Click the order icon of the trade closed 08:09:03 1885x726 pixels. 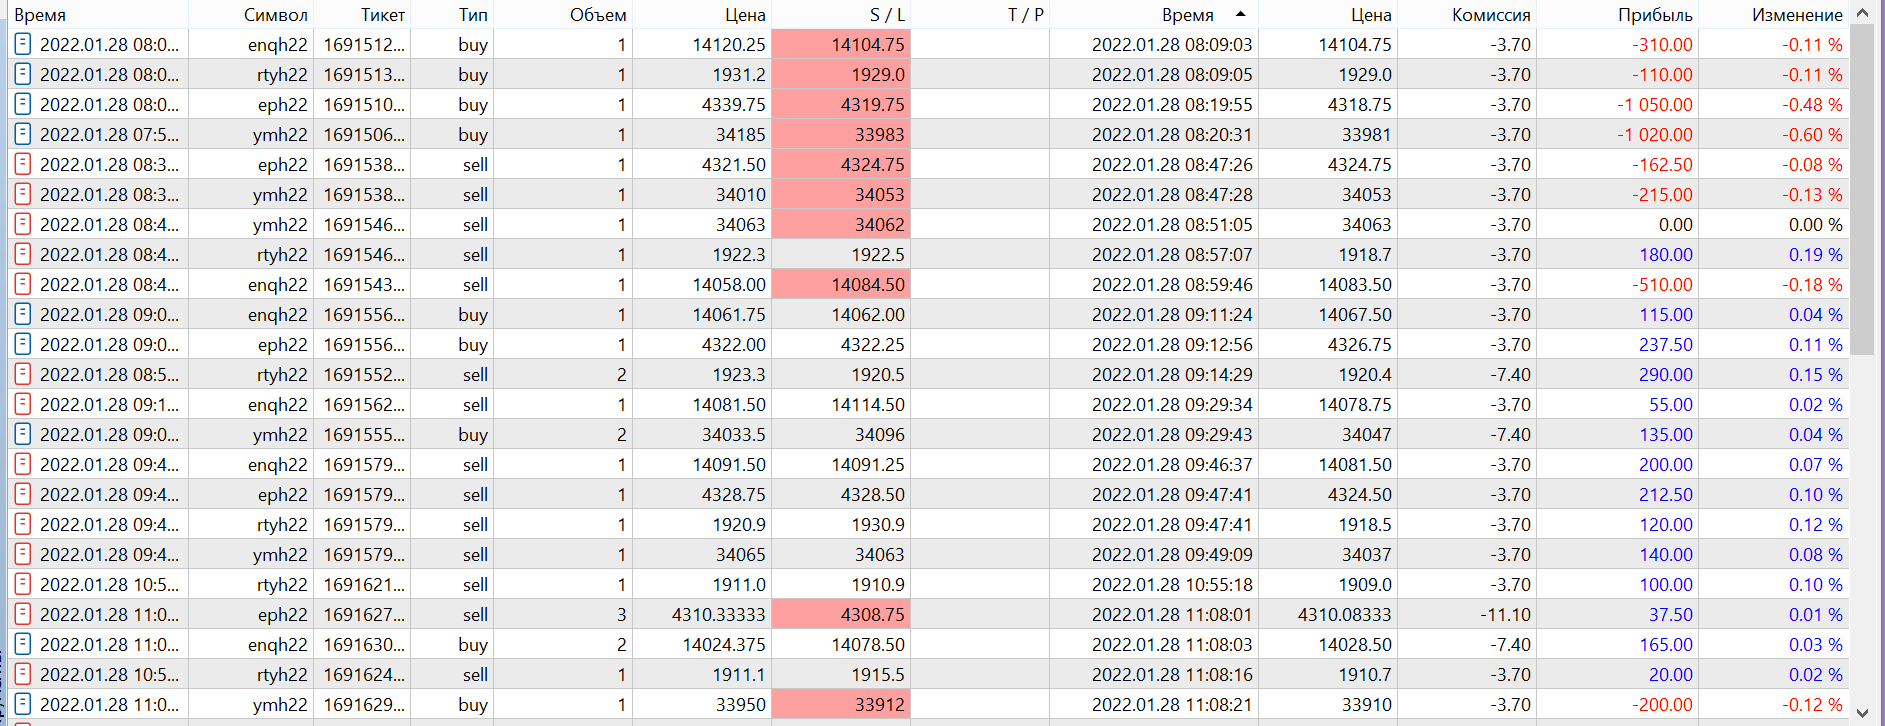point(22,44)
